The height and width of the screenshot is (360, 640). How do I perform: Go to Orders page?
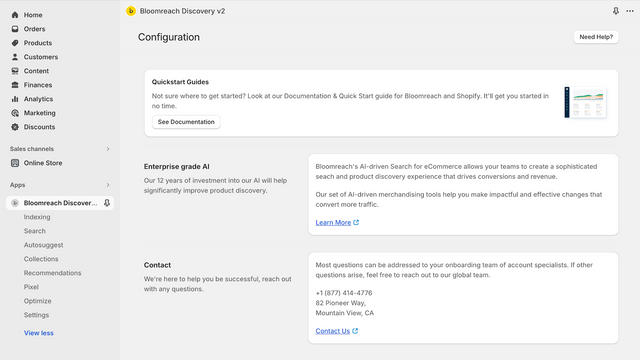(x=34, y=29)
